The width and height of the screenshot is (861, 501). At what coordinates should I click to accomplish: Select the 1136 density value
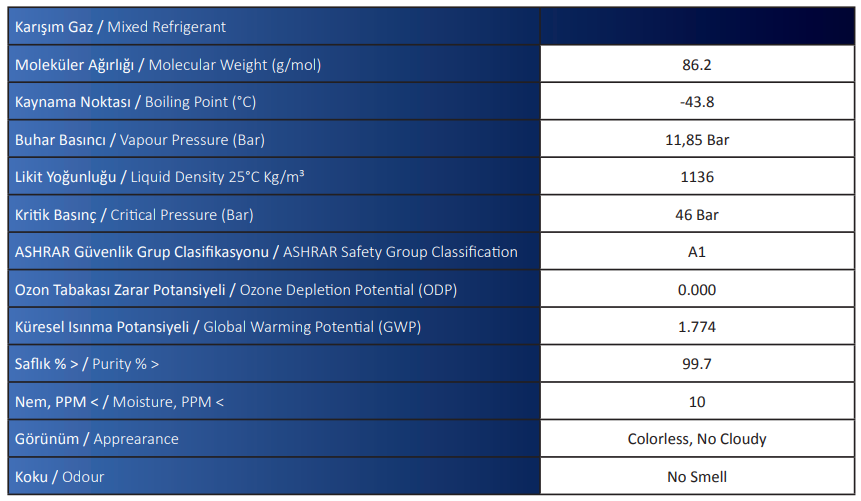click(697, 177)
